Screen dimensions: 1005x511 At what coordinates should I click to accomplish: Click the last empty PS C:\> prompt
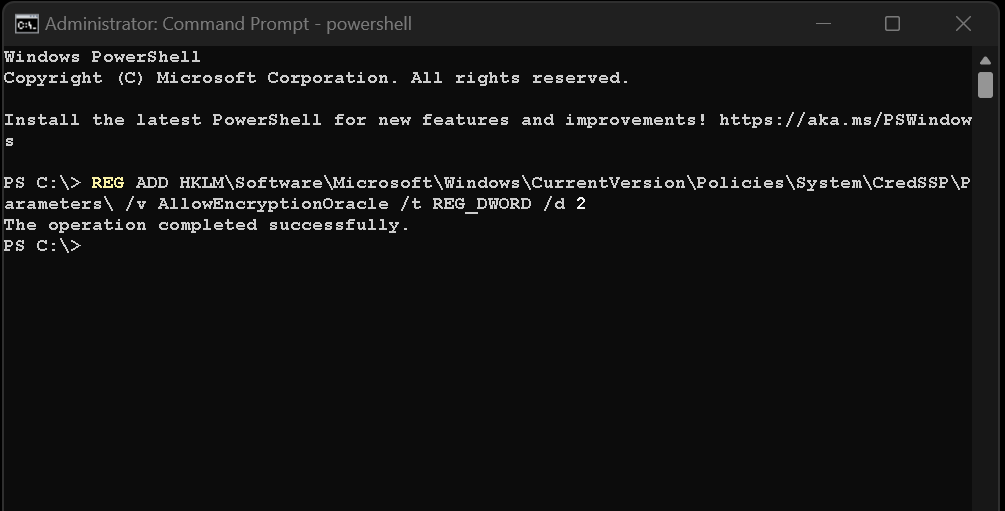pyautogui.click(x=42, y=246)
